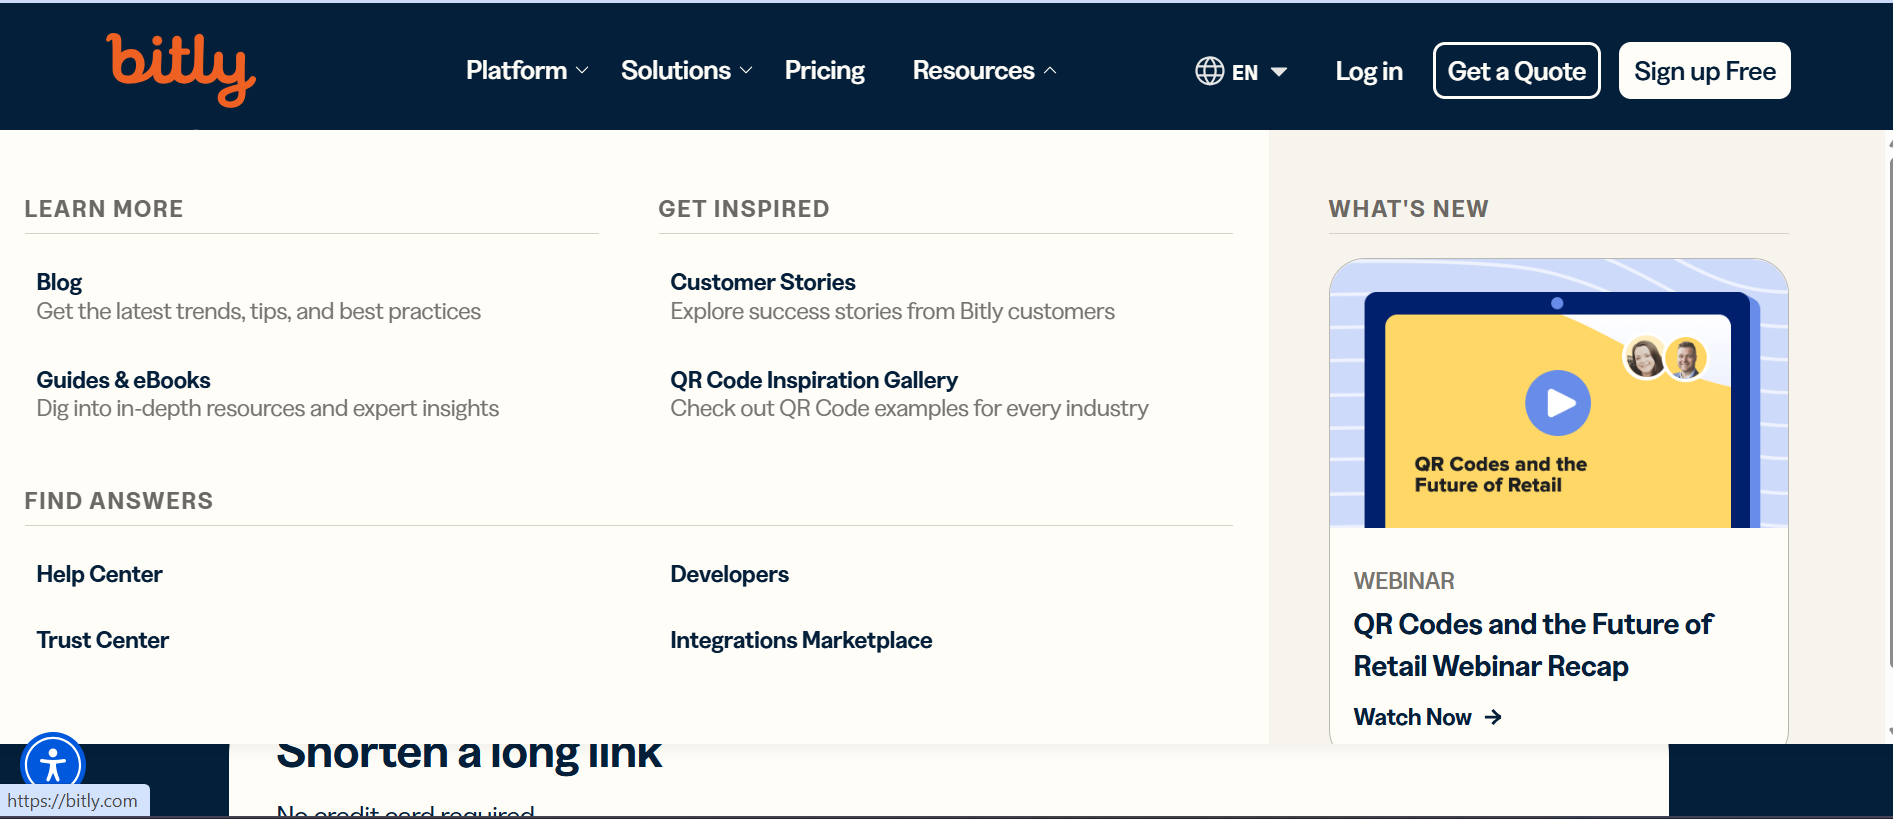Click the Log in link
Viewport: 1893px width, 819px height.
click(x=1369, y=71)
